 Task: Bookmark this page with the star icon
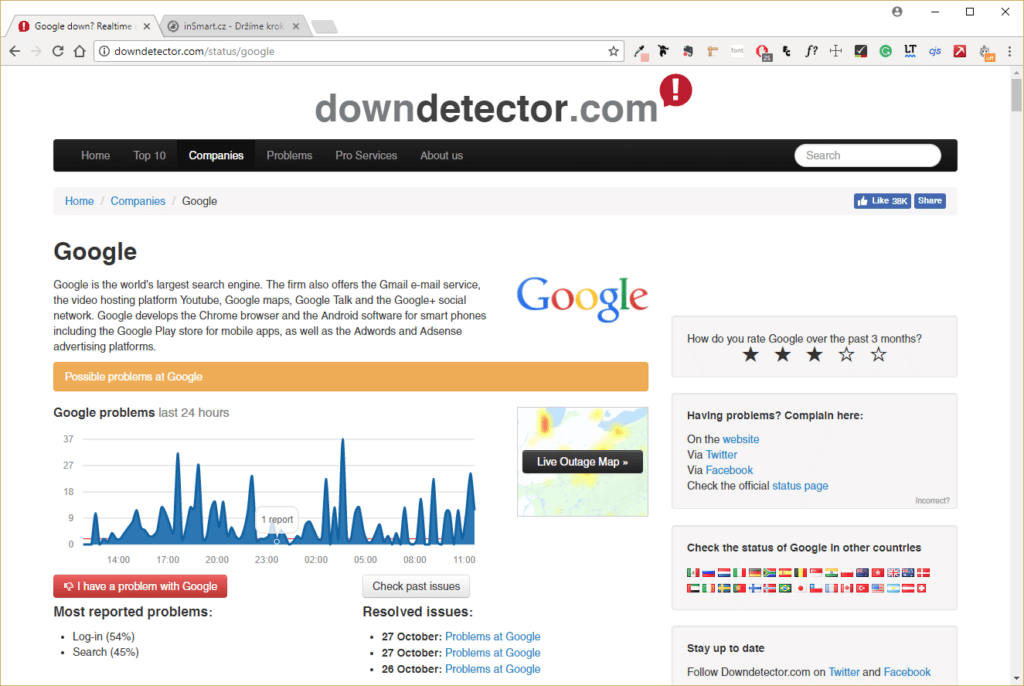pyautogui.click(x=613, y=51)
